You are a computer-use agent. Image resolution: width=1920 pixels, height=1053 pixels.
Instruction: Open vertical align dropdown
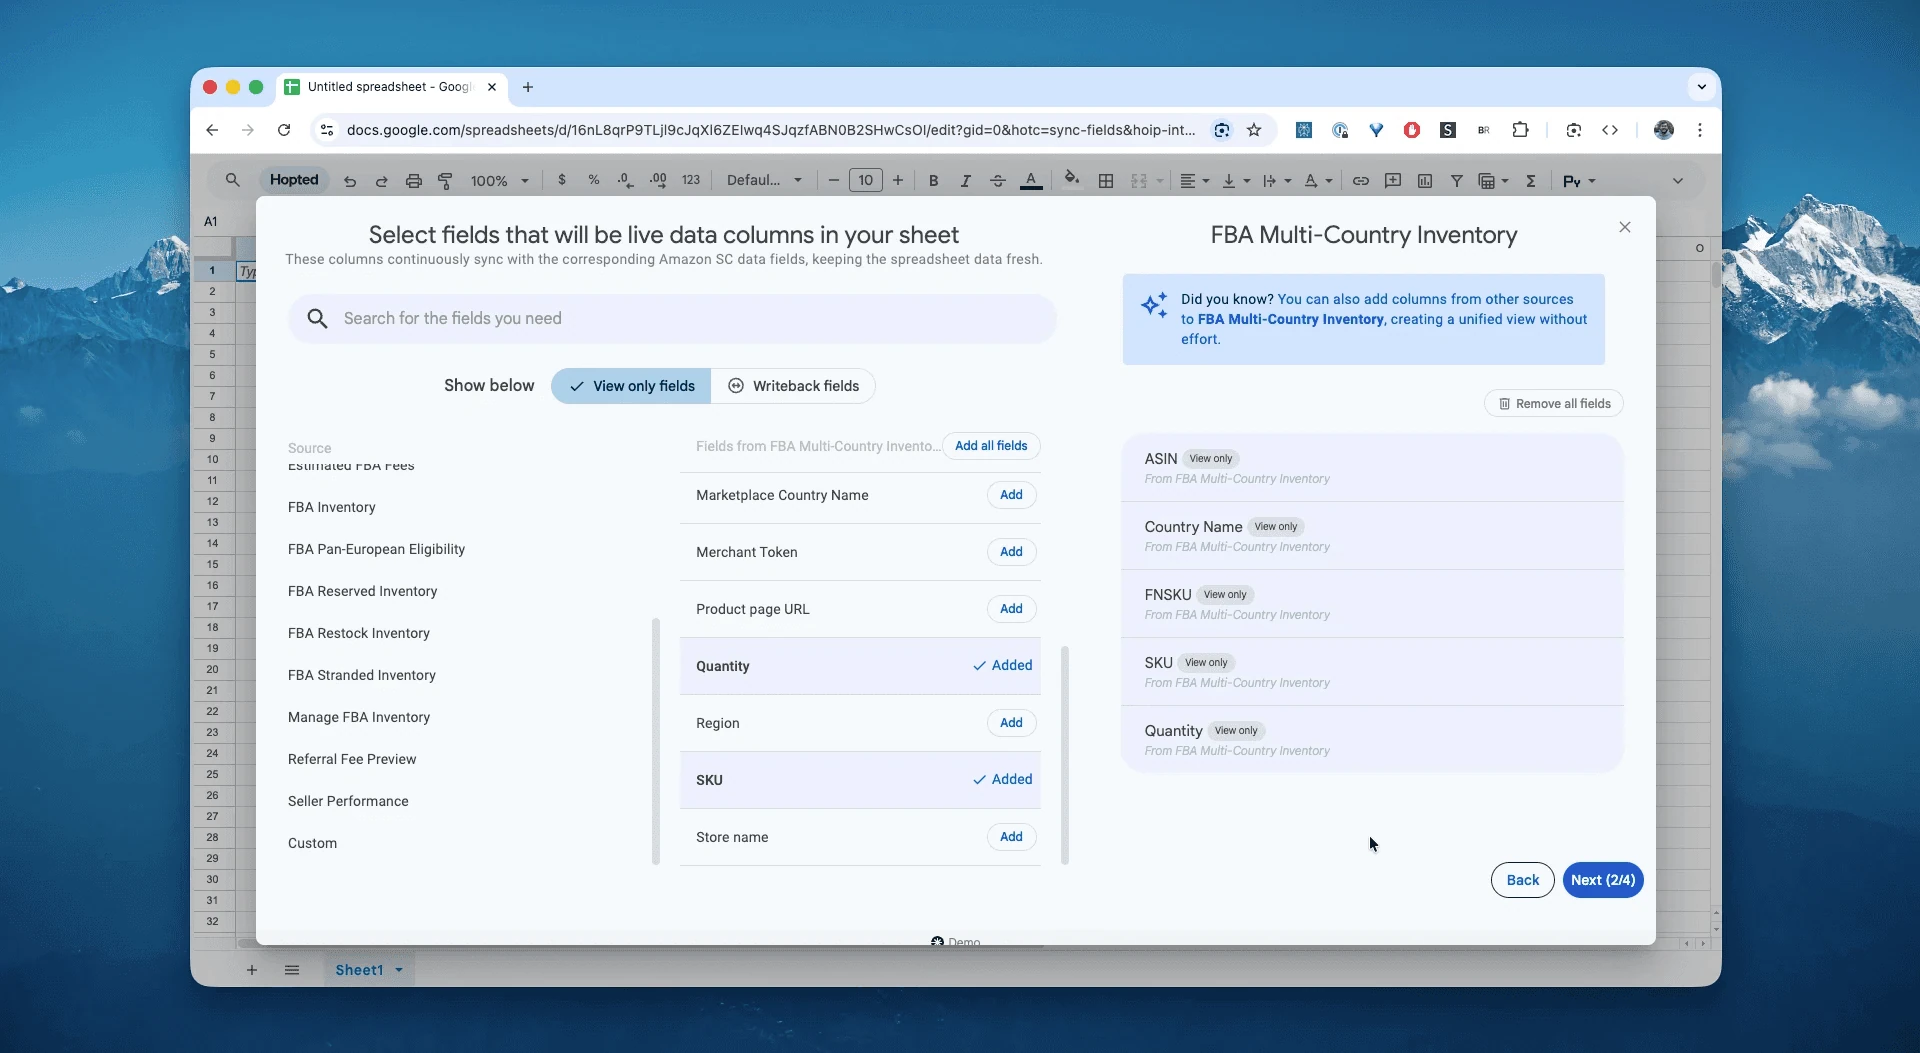point(1236,181)
